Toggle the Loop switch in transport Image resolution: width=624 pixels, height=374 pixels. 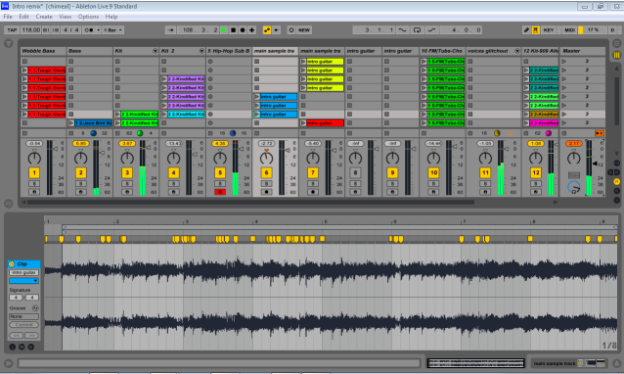pyautogui.click(x=417, y=30)
